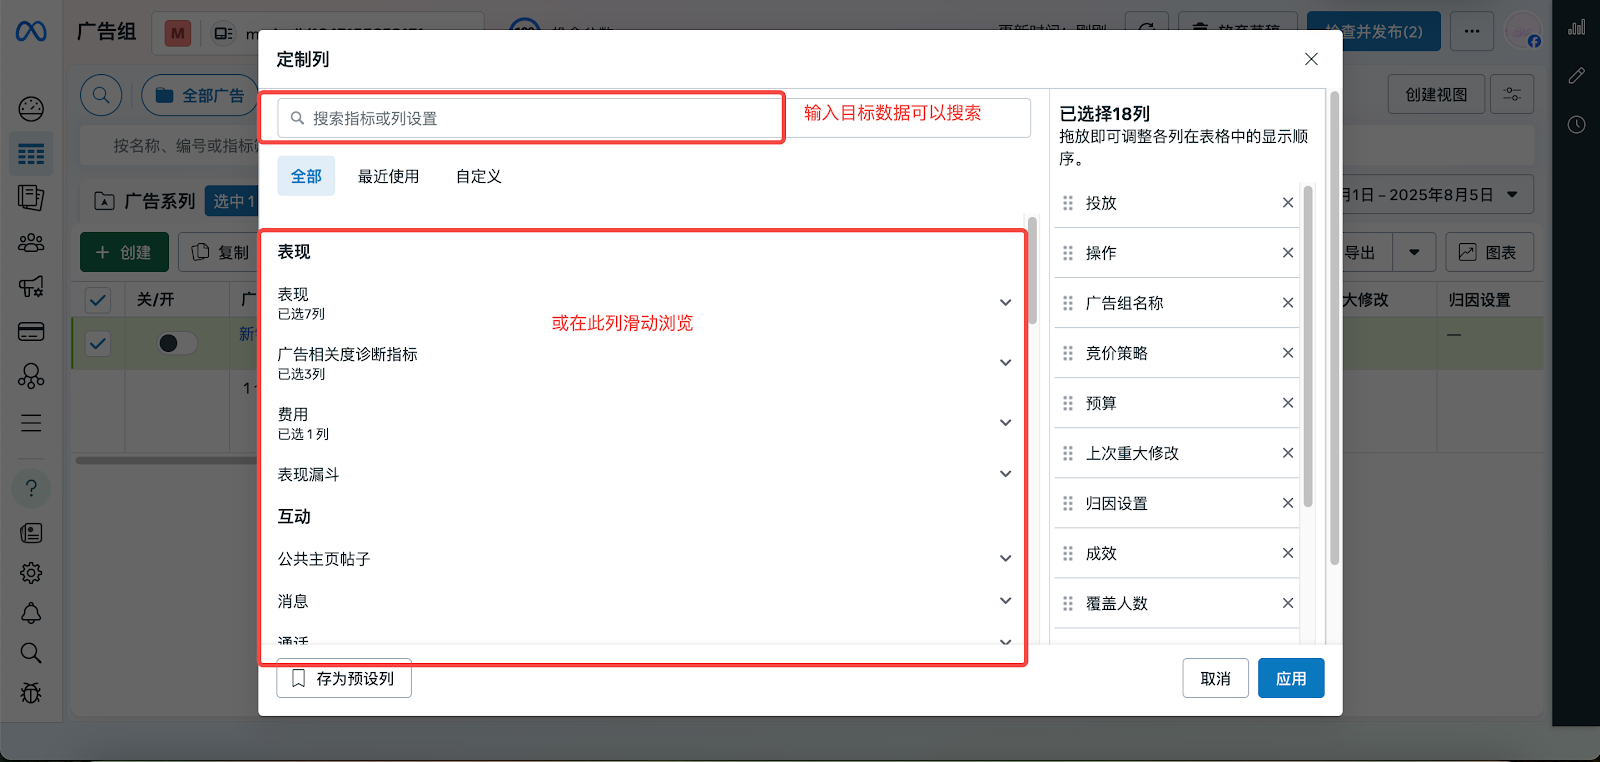Screen dimensions: 1600x762
Task: Click the 广告组 page title
Action: 106,31
